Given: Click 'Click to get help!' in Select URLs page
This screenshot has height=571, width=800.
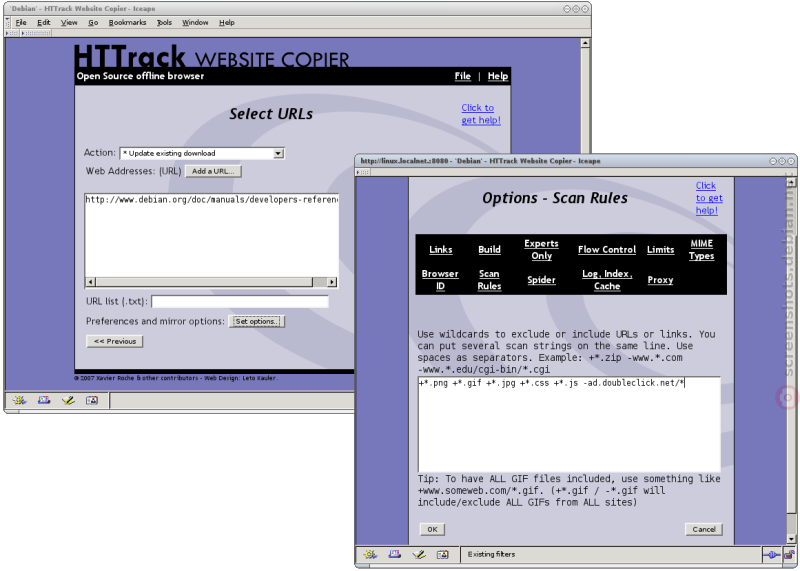Looking at the screenshot, I should click(x=481, y=114).
